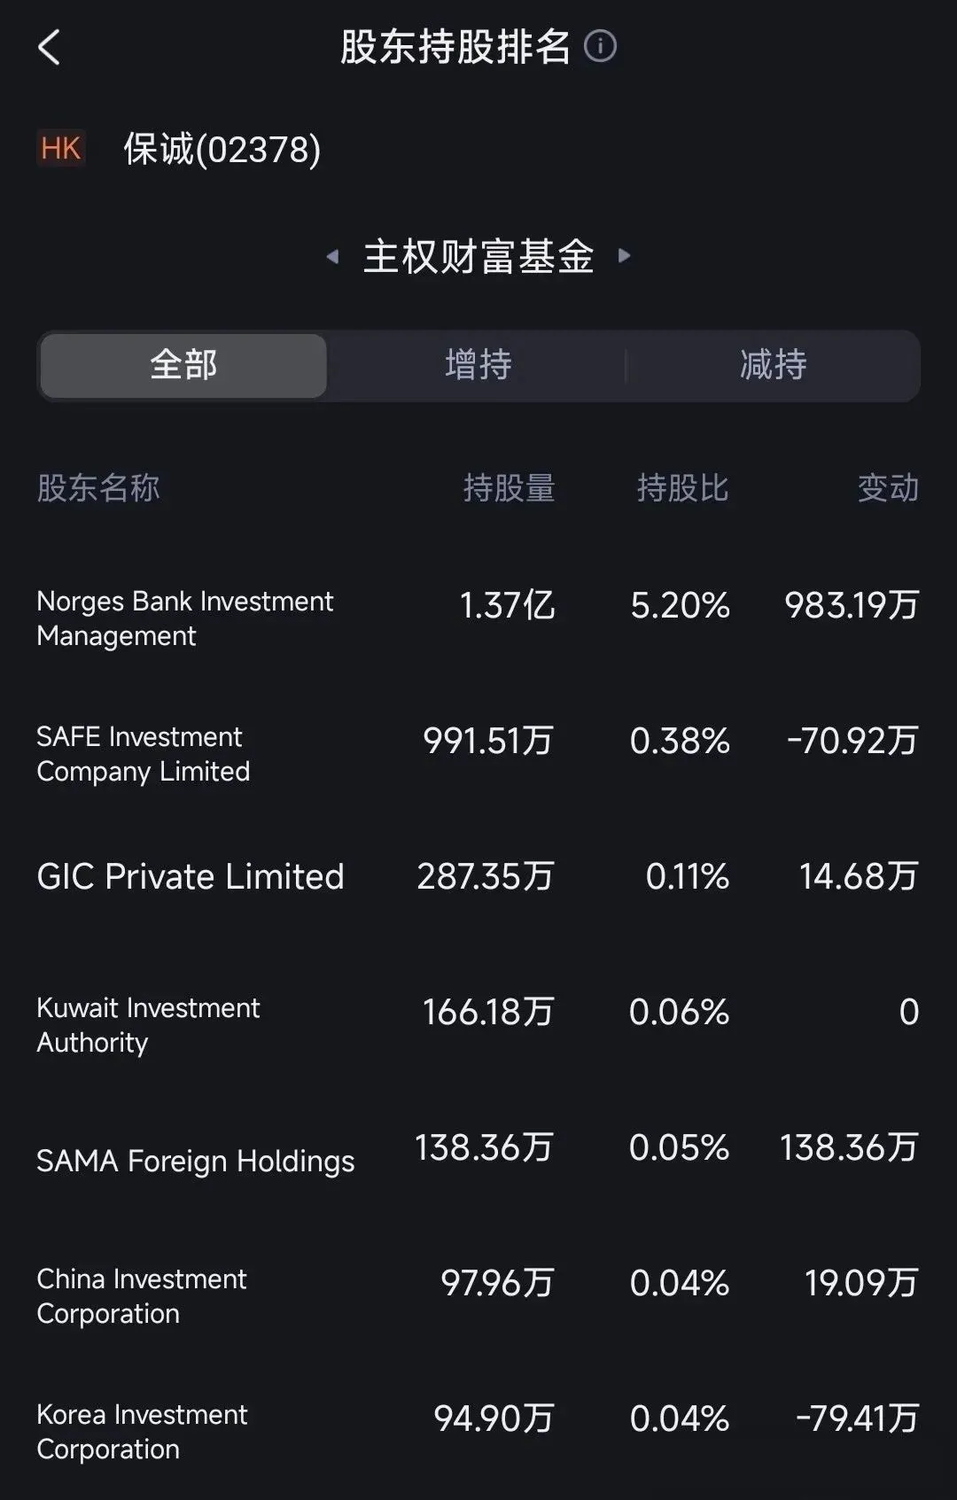
Task: Open GIC Private Limited shareholder row
Action: pyautogui.click(x=478, y=877)
